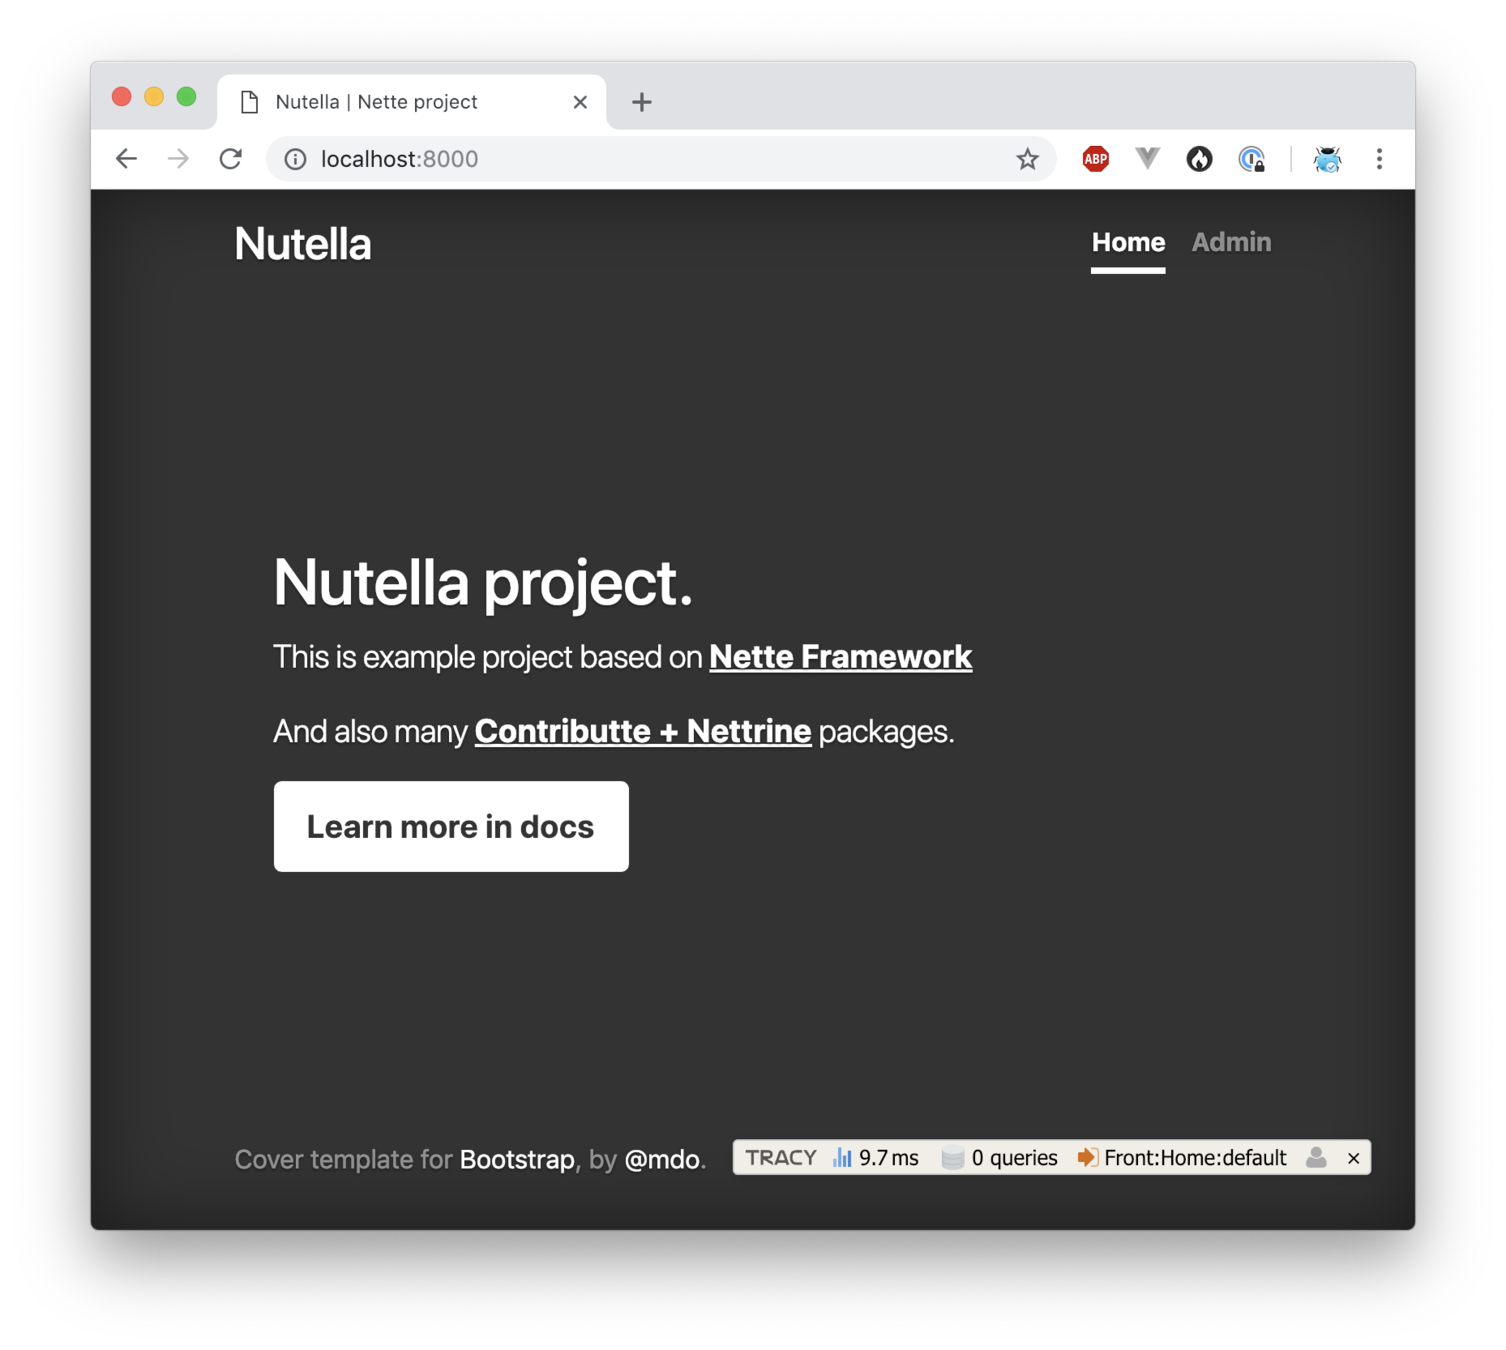Bookmark this page with the star icon
This screenshot has width=1506, height=1350.
(x=1027, y=159)
